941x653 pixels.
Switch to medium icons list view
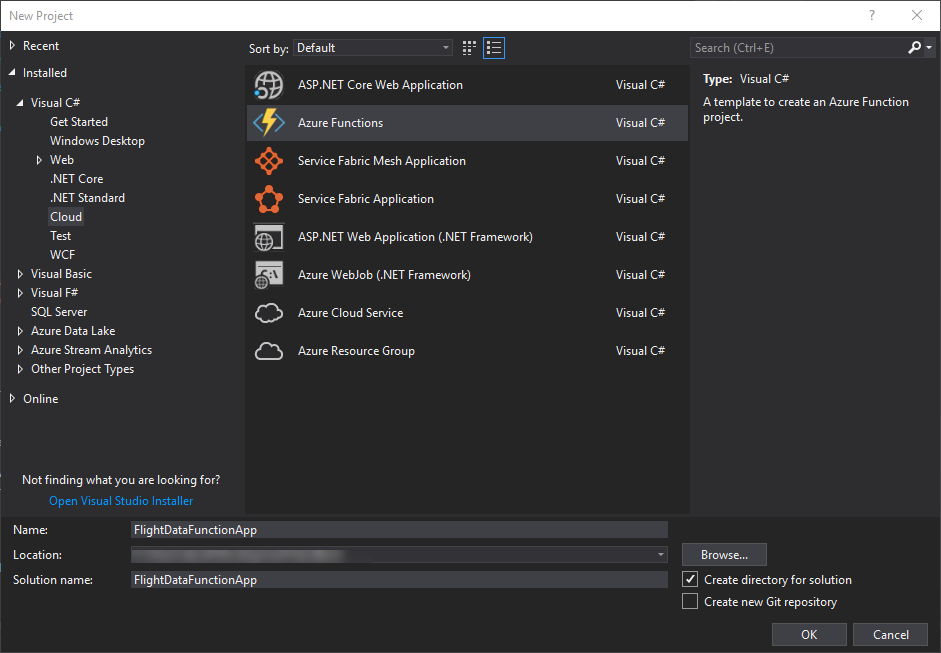point(494,48)
